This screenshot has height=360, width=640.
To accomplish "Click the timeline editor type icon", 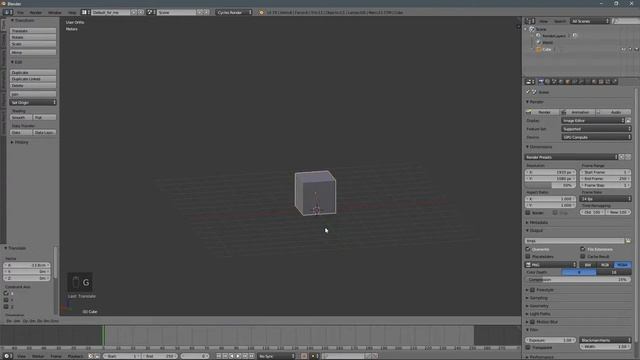I will point(7,356).
